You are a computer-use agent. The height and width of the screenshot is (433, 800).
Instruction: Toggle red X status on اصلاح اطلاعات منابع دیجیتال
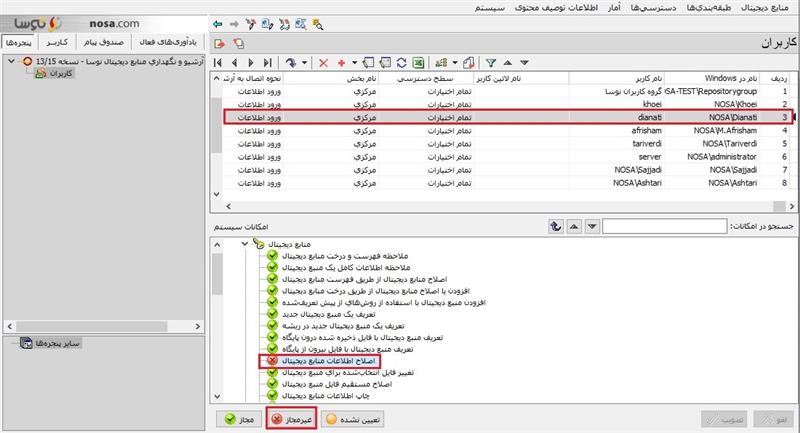click(271, 360)
